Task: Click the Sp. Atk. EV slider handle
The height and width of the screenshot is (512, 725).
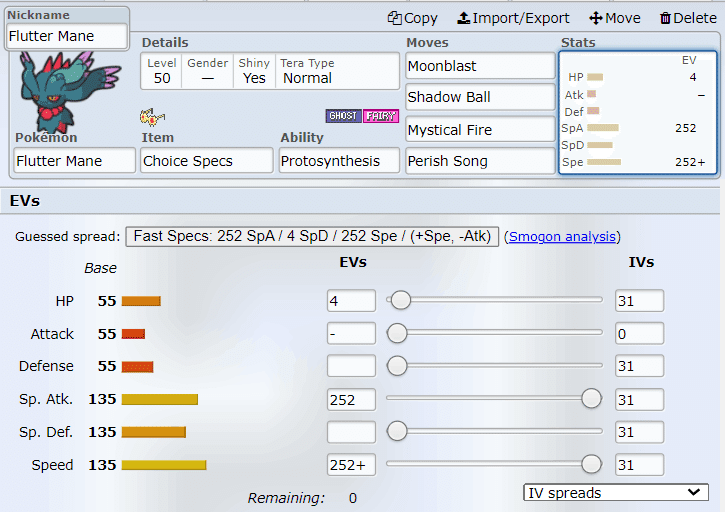Action: (x=591, y=399)
